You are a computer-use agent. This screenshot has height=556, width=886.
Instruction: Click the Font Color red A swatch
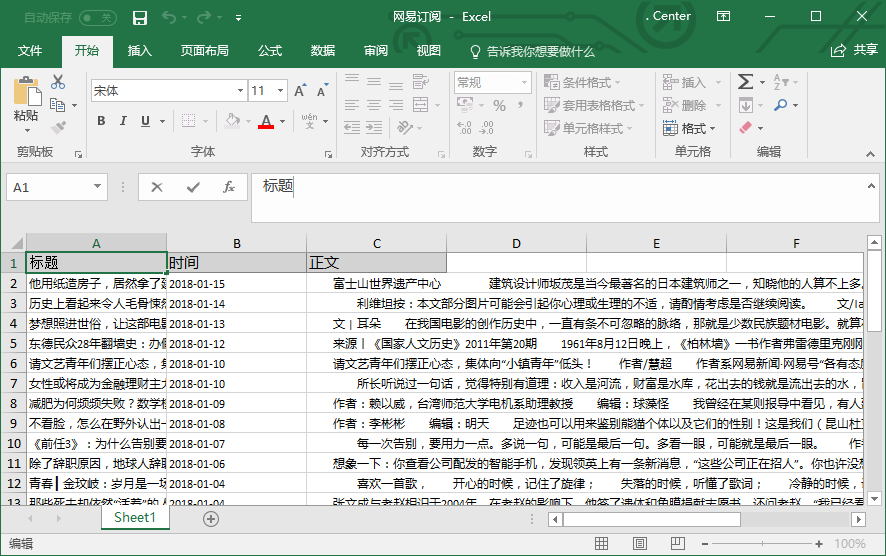(266, 121)
